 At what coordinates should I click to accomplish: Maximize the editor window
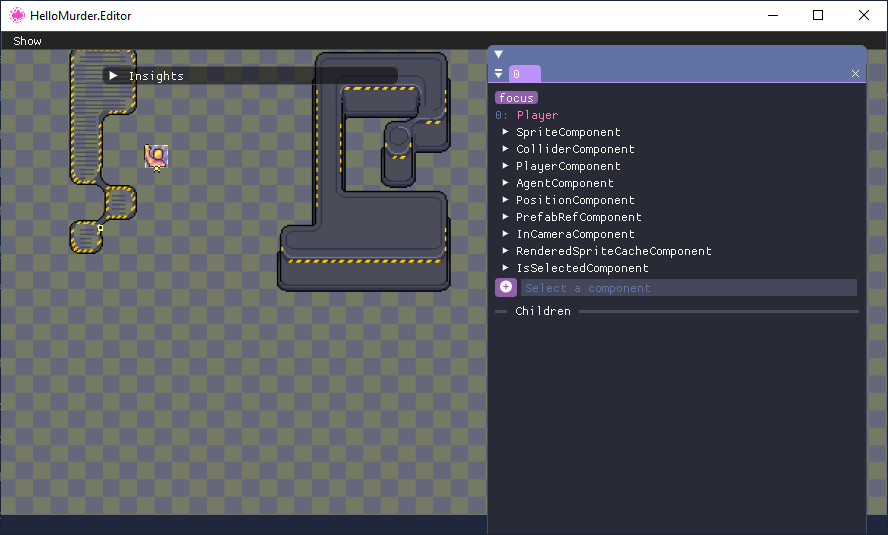818,16
